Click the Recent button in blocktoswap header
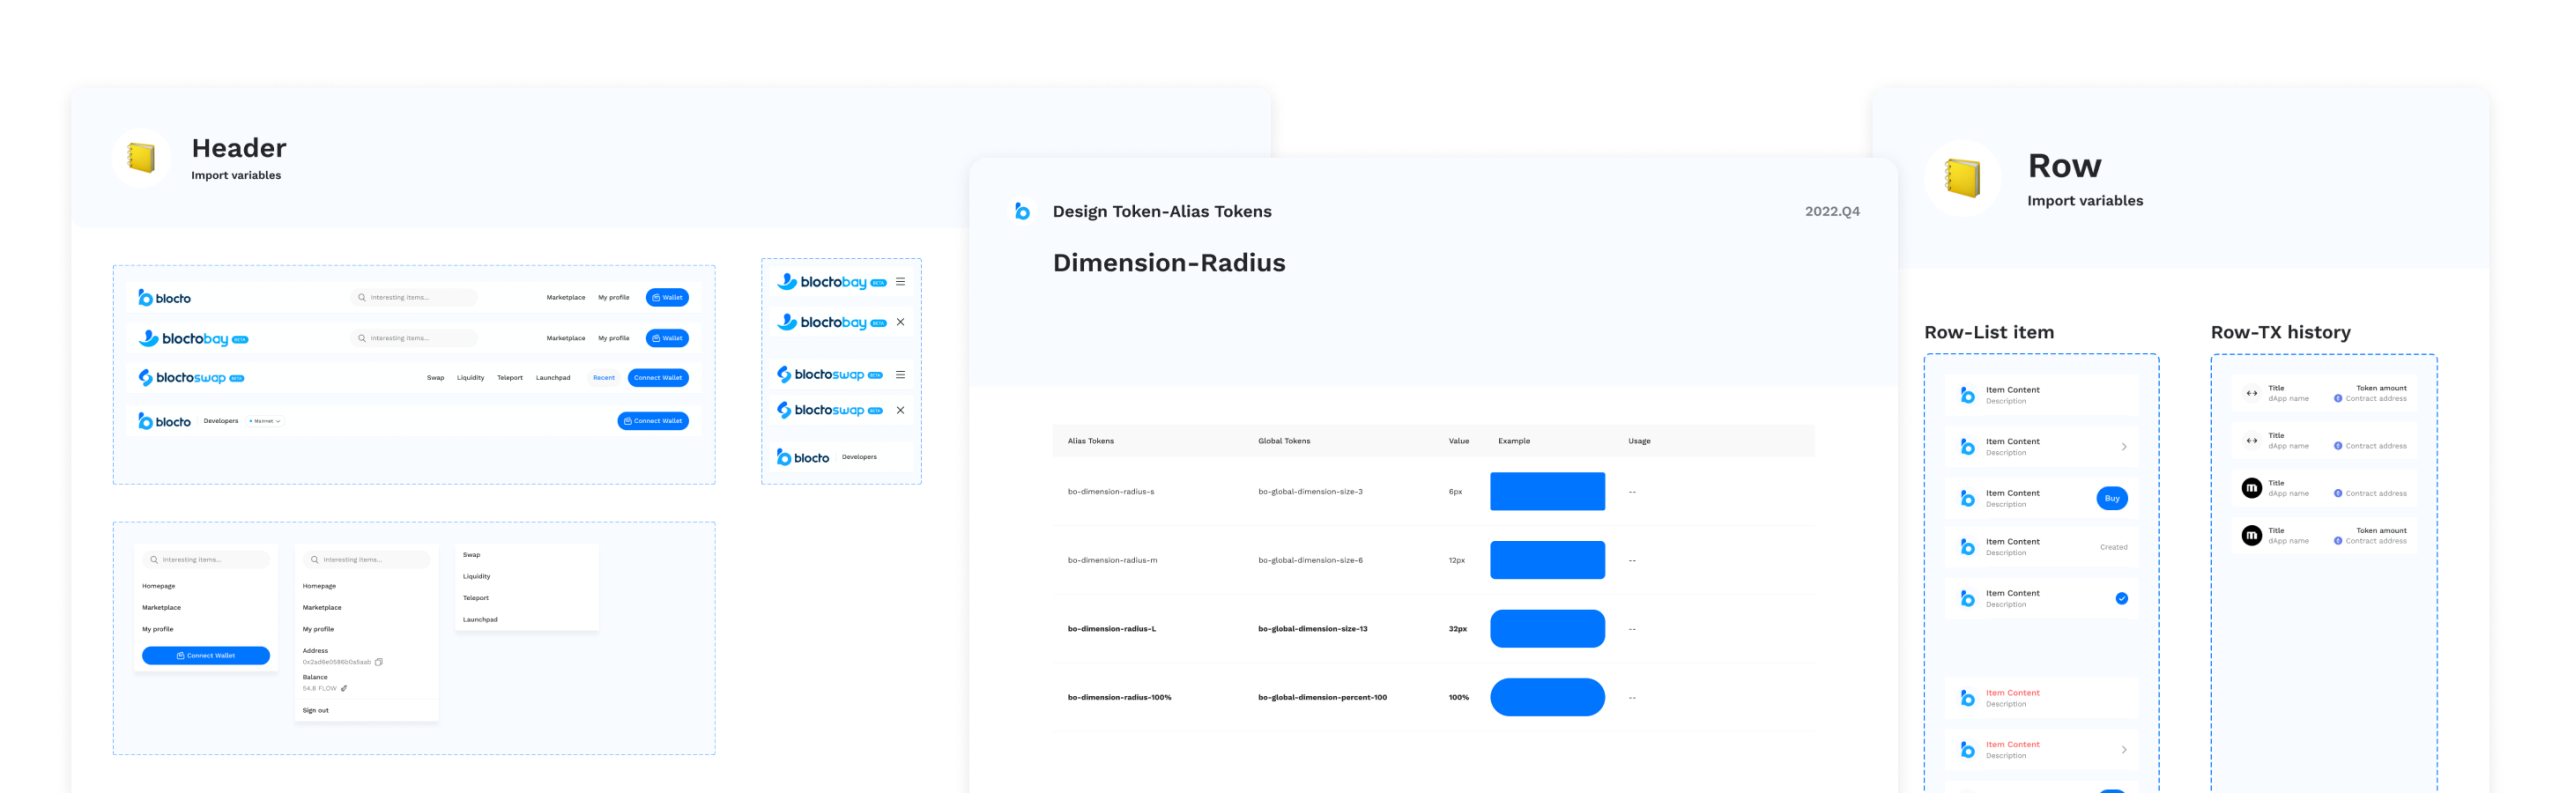 [x=603, y=378]
